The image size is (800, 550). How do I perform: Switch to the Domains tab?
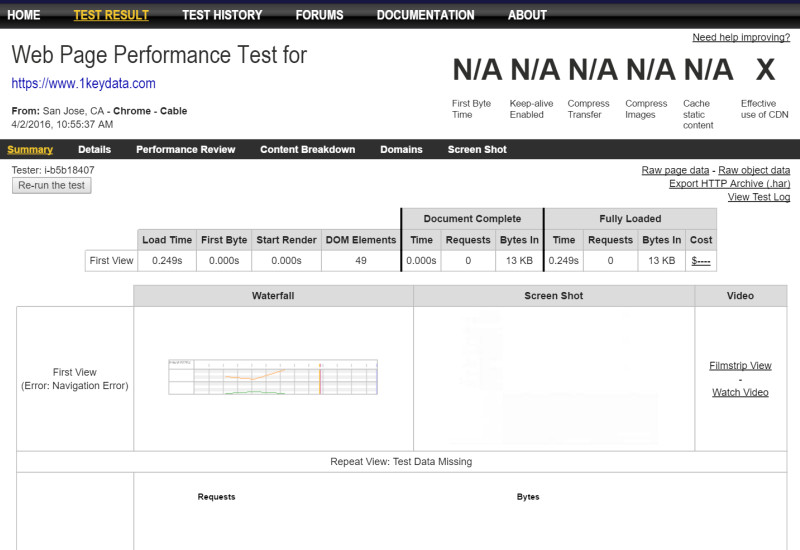point(401,149)
